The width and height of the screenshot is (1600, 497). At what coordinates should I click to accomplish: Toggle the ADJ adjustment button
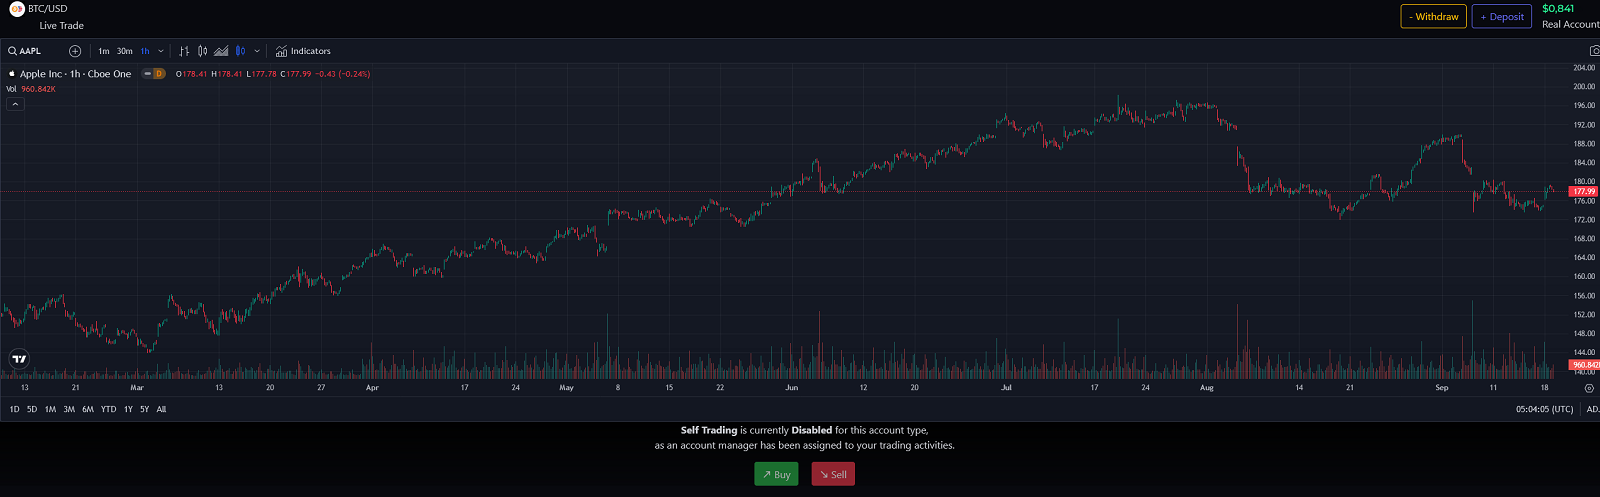point(1593,409)
